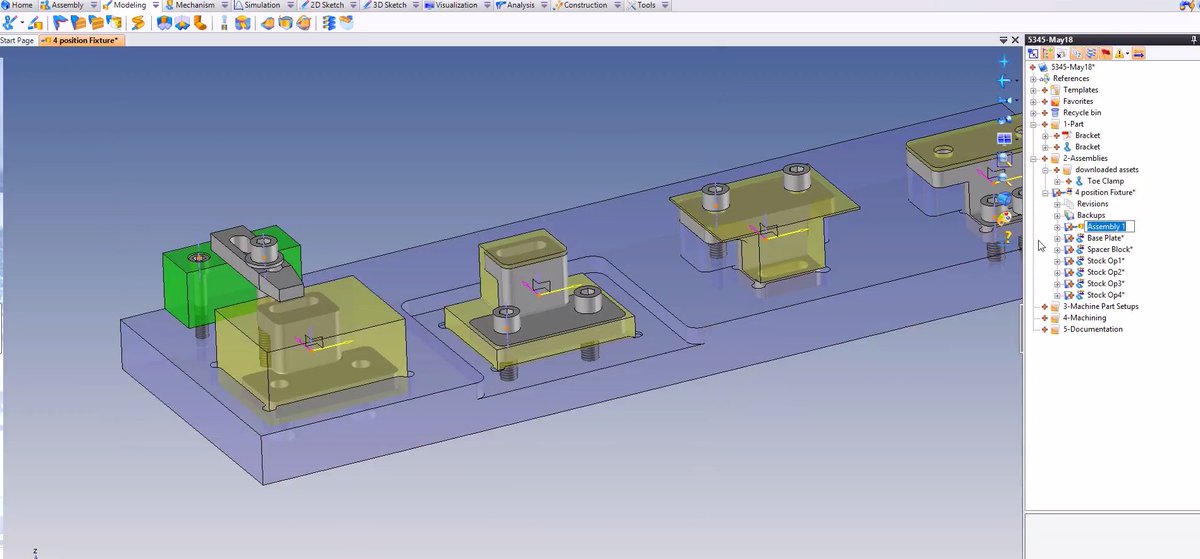Switch to the Start Page document tab

(17, 40)
